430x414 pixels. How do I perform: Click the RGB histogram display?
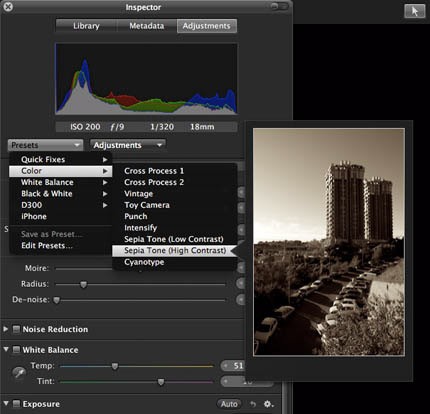pos(146,79)
